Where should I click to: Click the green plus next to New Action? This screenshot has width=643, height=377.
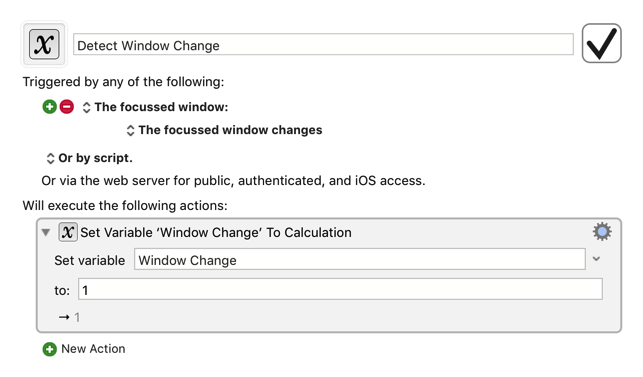point(50,349)
